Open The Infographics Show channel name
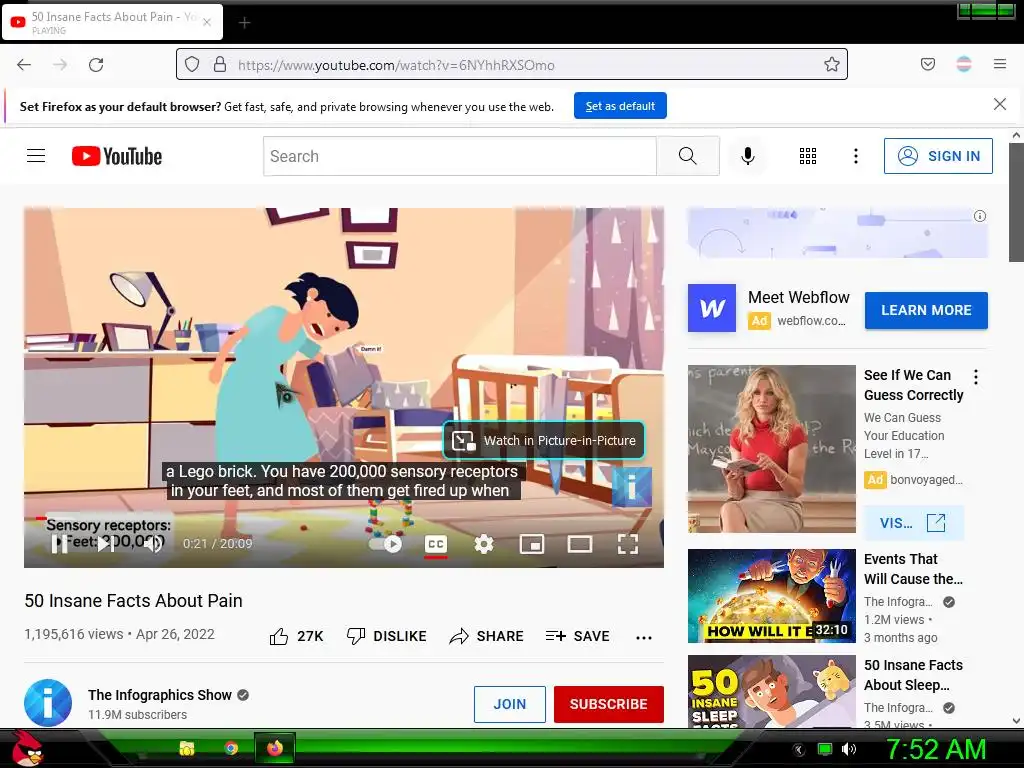This screenshot has width=1024, height=768. [x=159, y=695]
